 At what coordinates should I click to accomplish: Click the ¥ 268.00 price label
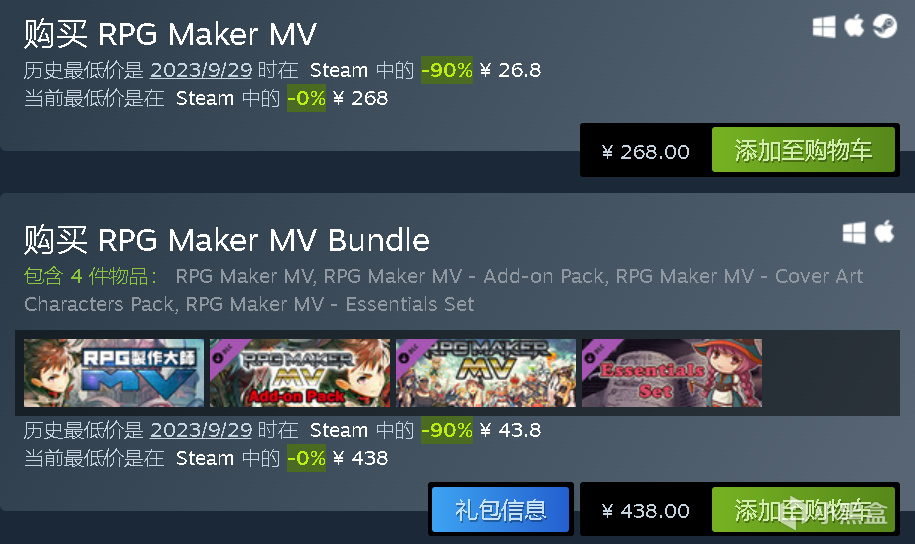coord(645,152)
